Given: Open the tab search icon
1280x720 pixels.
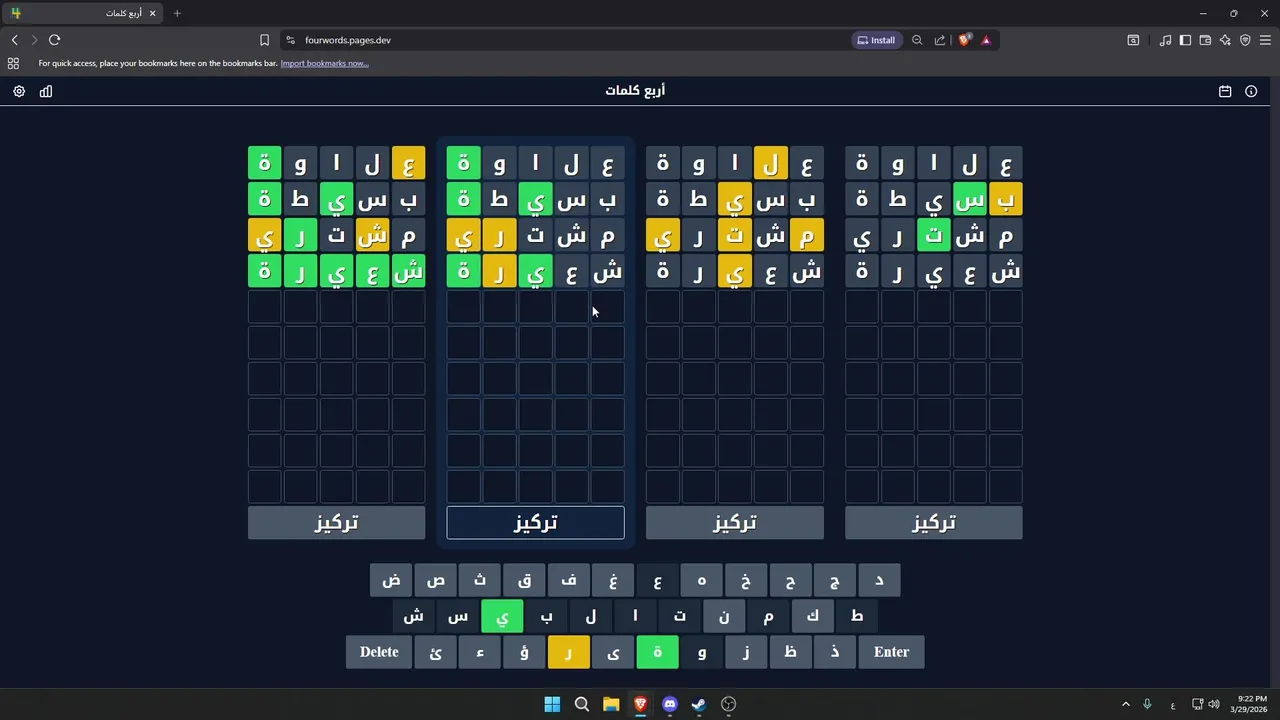Looking at the screenshot, I should point(1133,40).
